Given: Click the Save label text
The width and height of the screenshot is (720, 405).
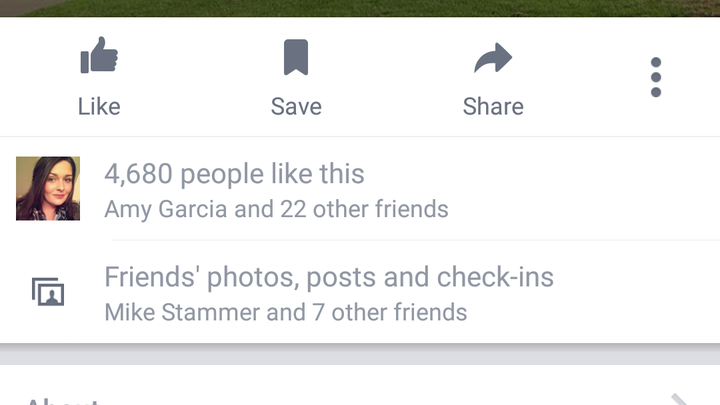Looking at the screenshot, I should coord(296,107).
